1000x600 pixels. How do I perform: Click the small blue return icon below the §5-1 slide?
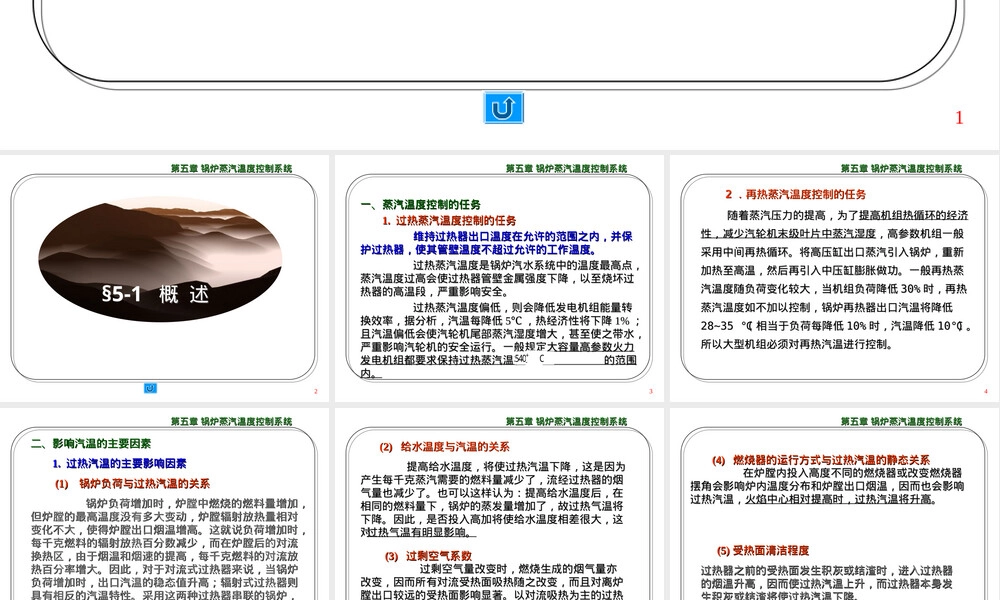click(150, 388)
